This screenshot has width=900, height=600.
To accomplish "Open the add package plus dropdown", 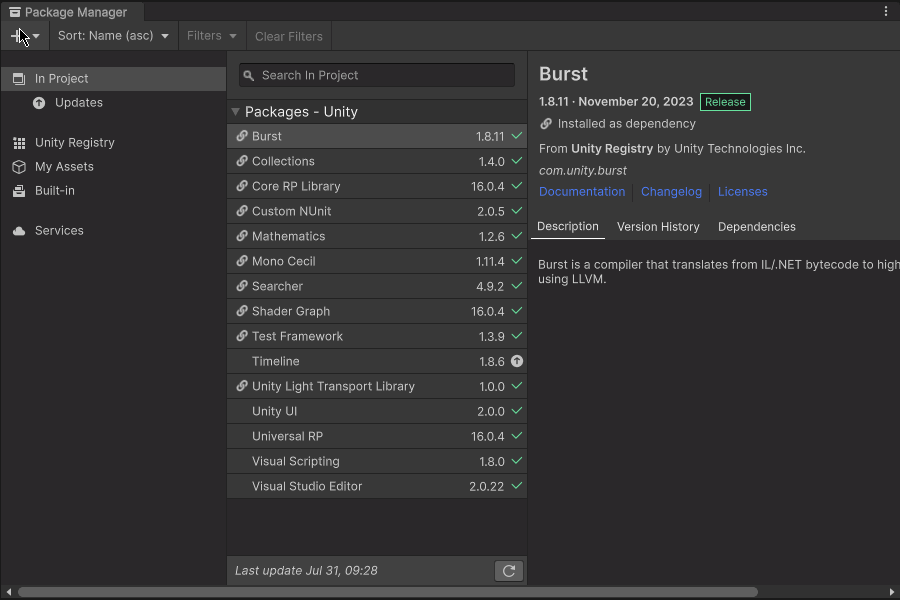I will [x=25, y=36].
